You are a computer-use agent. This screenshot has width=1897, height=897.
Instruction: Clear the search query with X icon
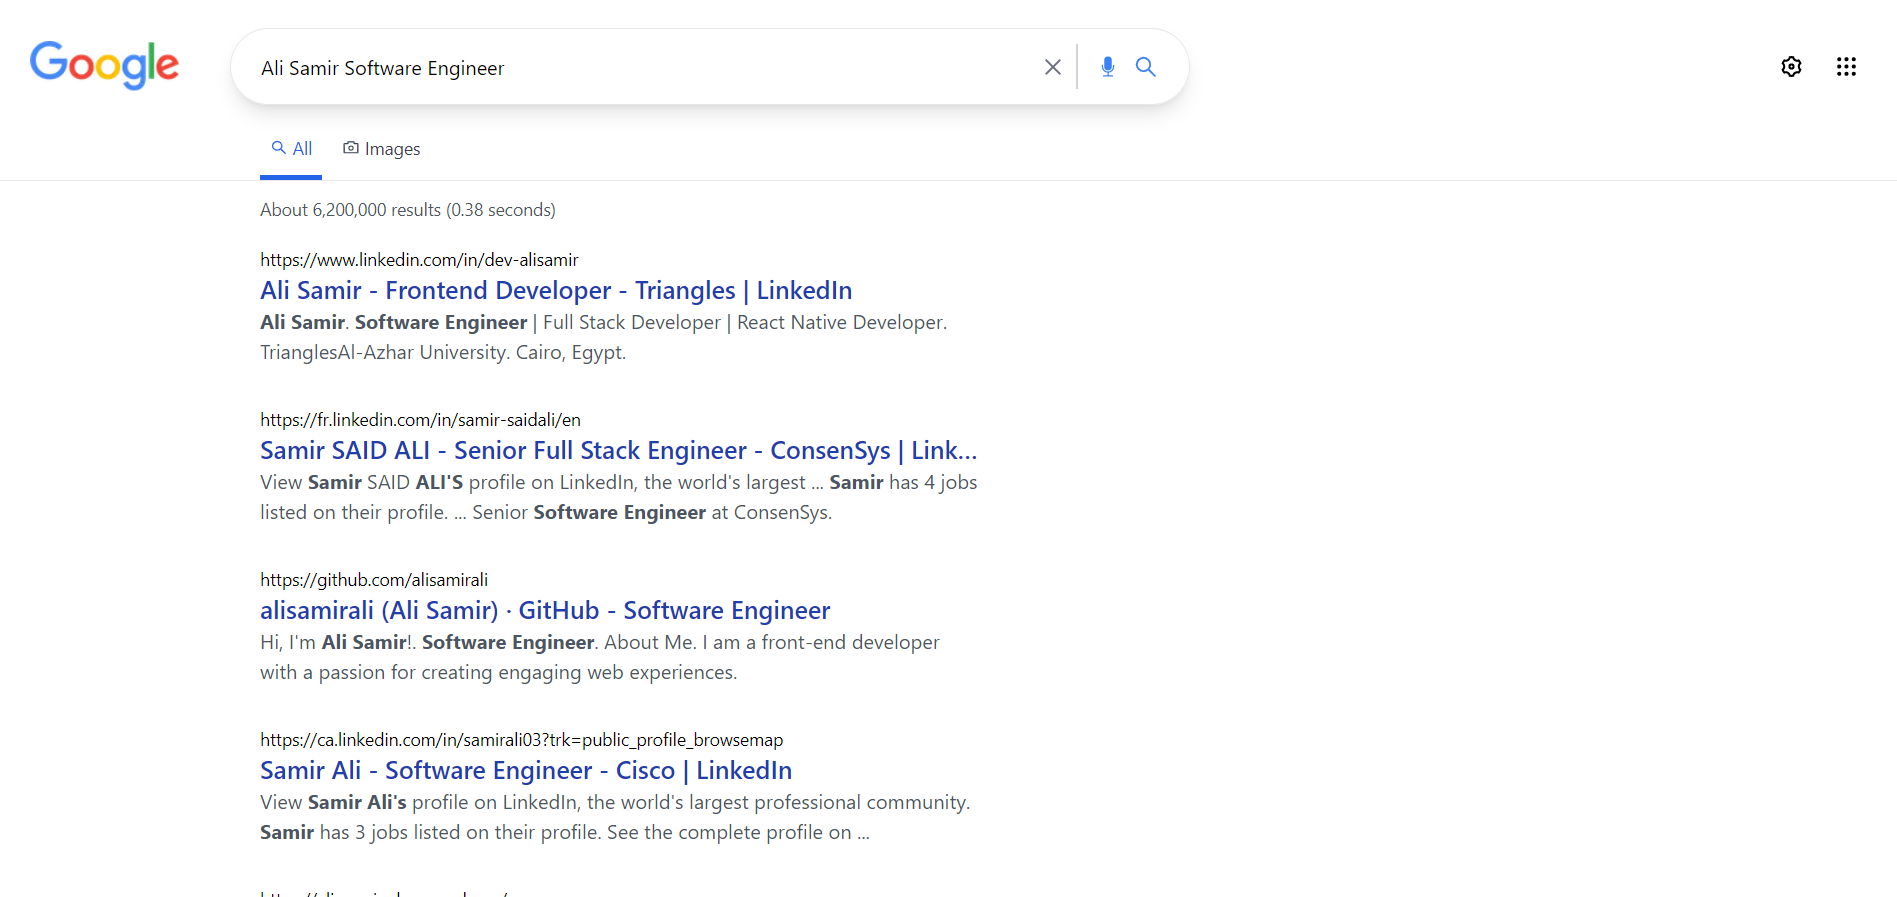(1052, 67)
